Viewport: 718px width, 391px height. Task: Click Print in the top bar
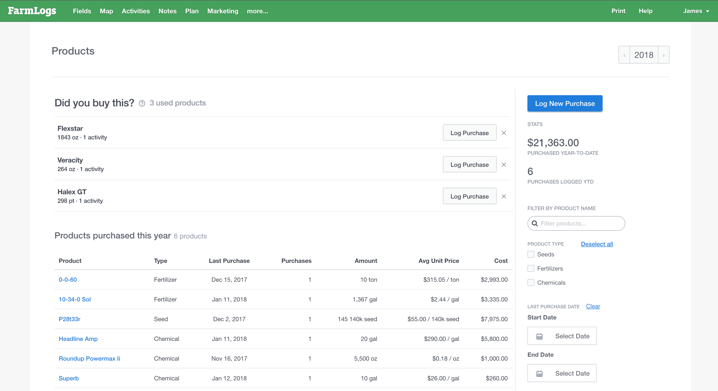pos(618,11)
